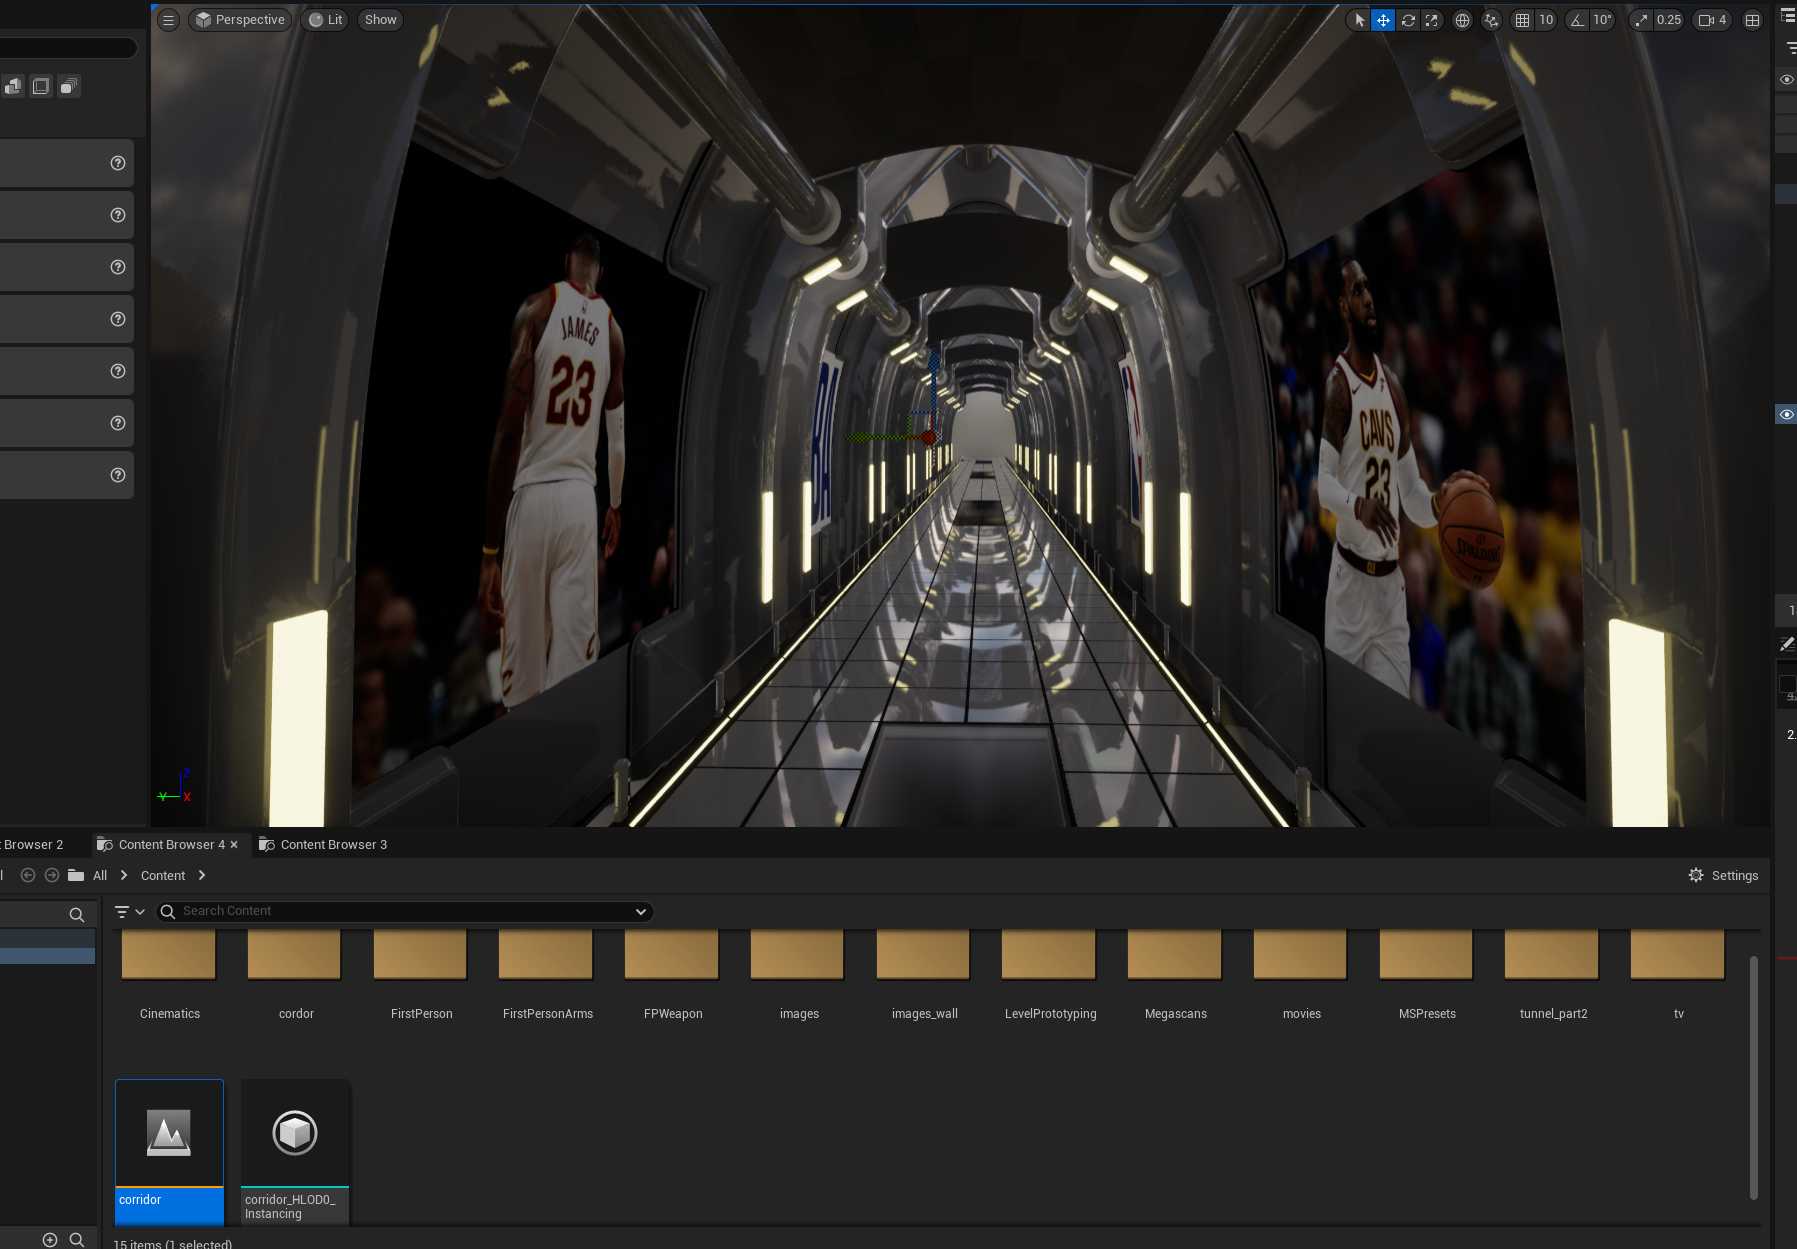Open the content filter dropdown

pyautogui.click(x=130, y=911)
